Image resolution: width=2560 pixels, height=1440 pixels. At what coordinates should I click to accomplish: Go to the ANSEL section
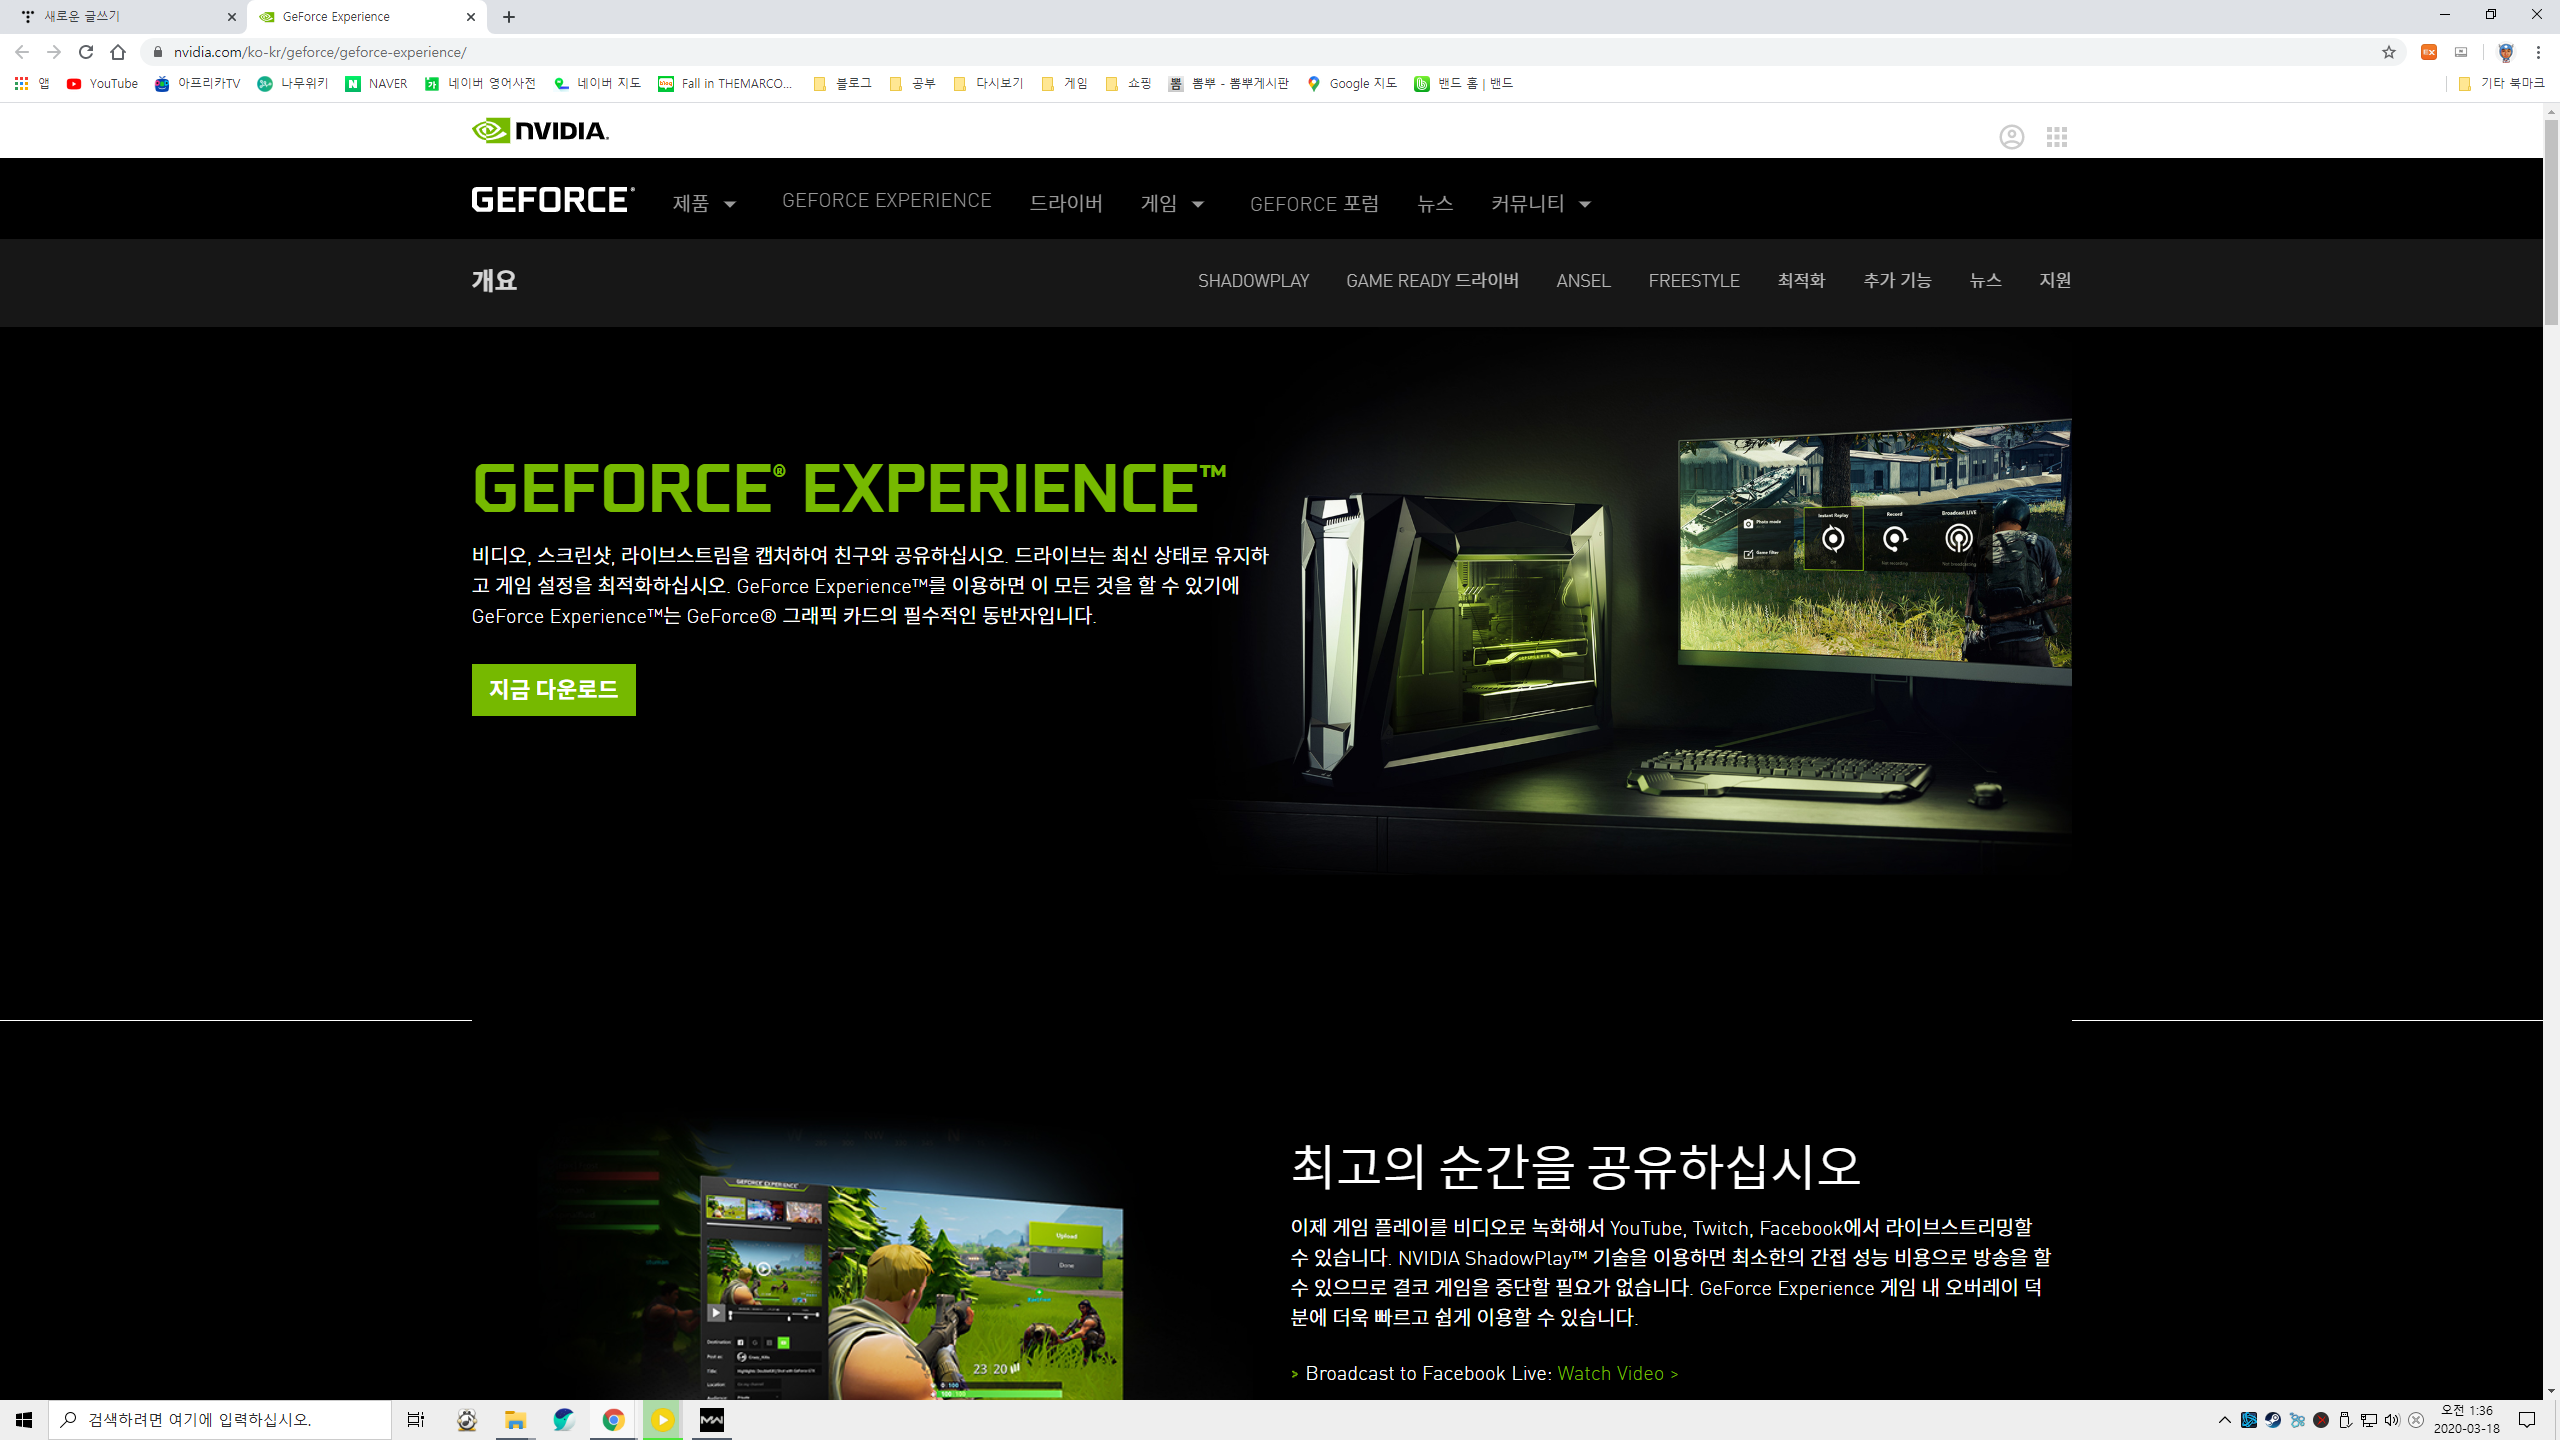click(1583, 281)
